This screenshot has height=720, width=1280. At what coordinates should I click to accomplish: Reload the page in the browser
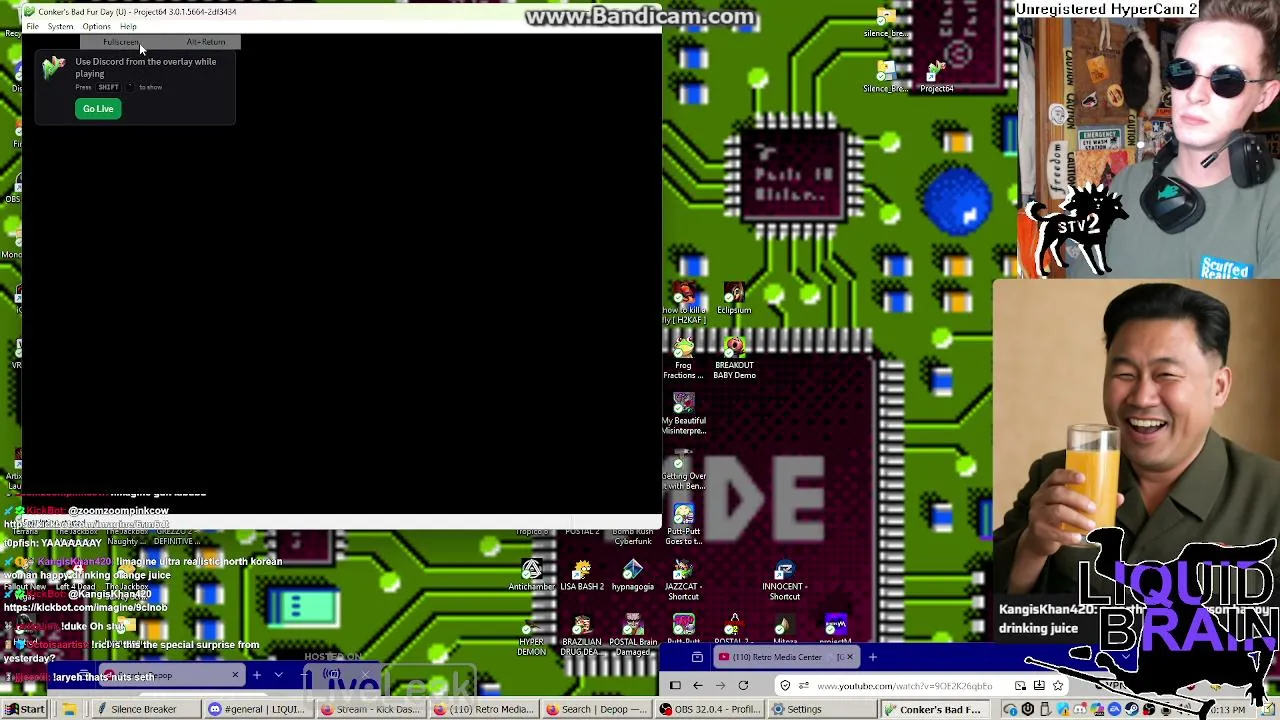click(x=743, y=686)
